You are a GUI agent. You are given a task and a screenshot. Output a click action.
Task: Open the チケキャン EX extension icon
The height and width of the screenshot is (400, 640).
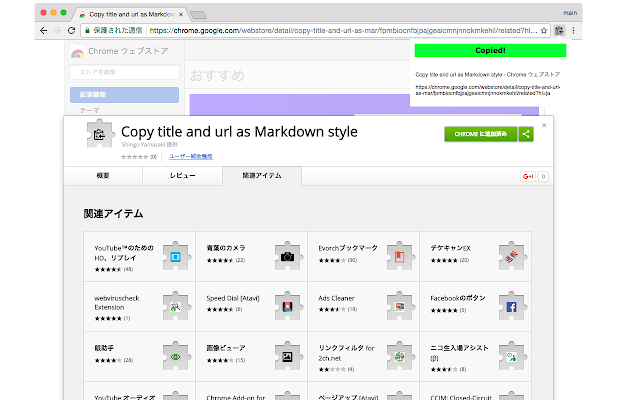pyautogui.click(x=511, y=256)
